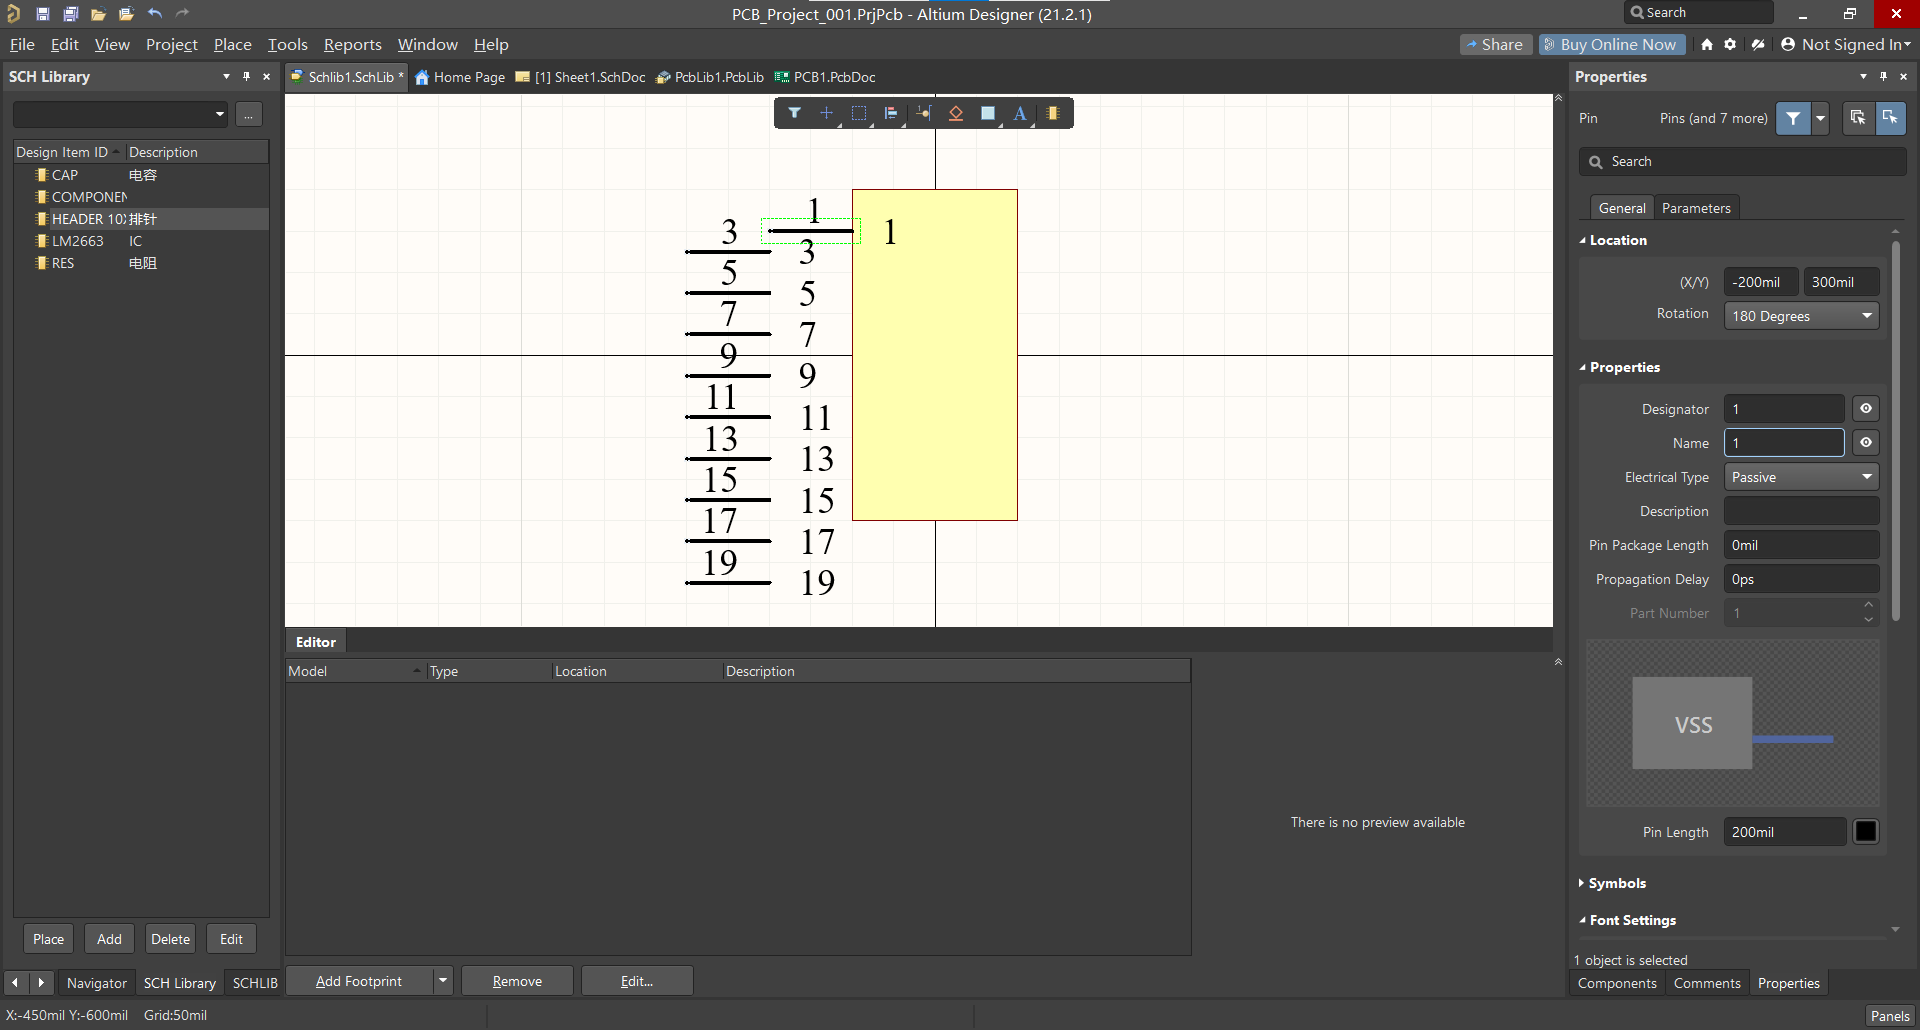Click the Share button
Image resolution: width=1920 pixels, height=1030 pixels.
[1496, 44]
